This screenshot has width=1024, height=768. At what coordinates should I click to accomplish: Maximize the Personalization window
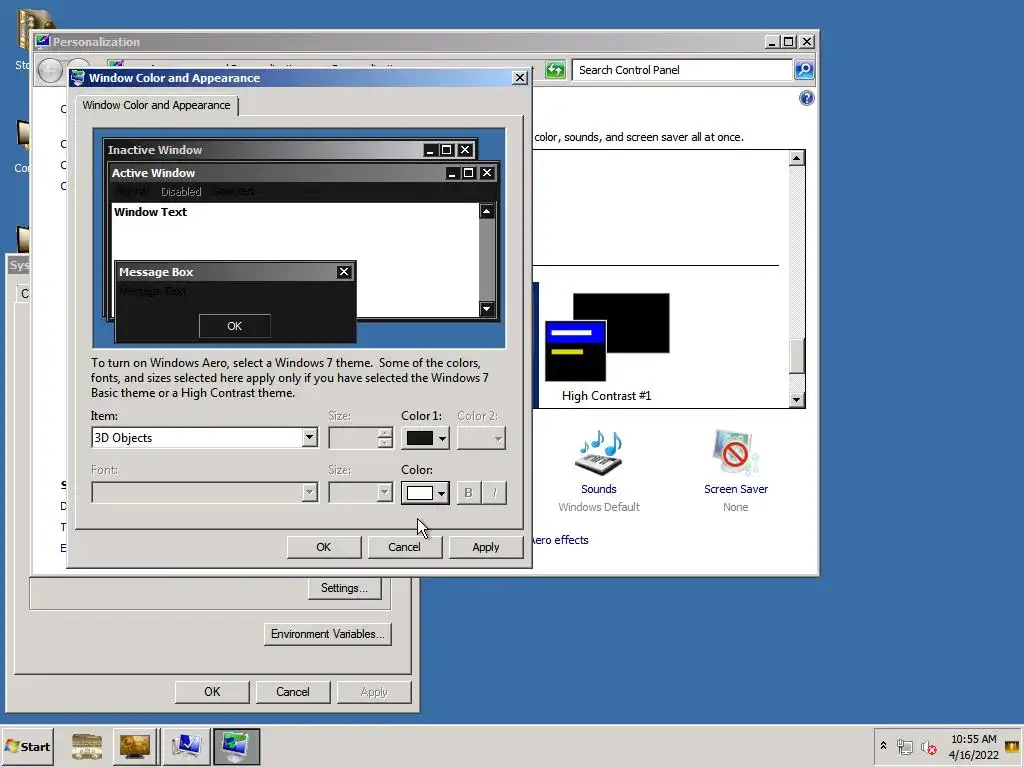click(789, 42)
